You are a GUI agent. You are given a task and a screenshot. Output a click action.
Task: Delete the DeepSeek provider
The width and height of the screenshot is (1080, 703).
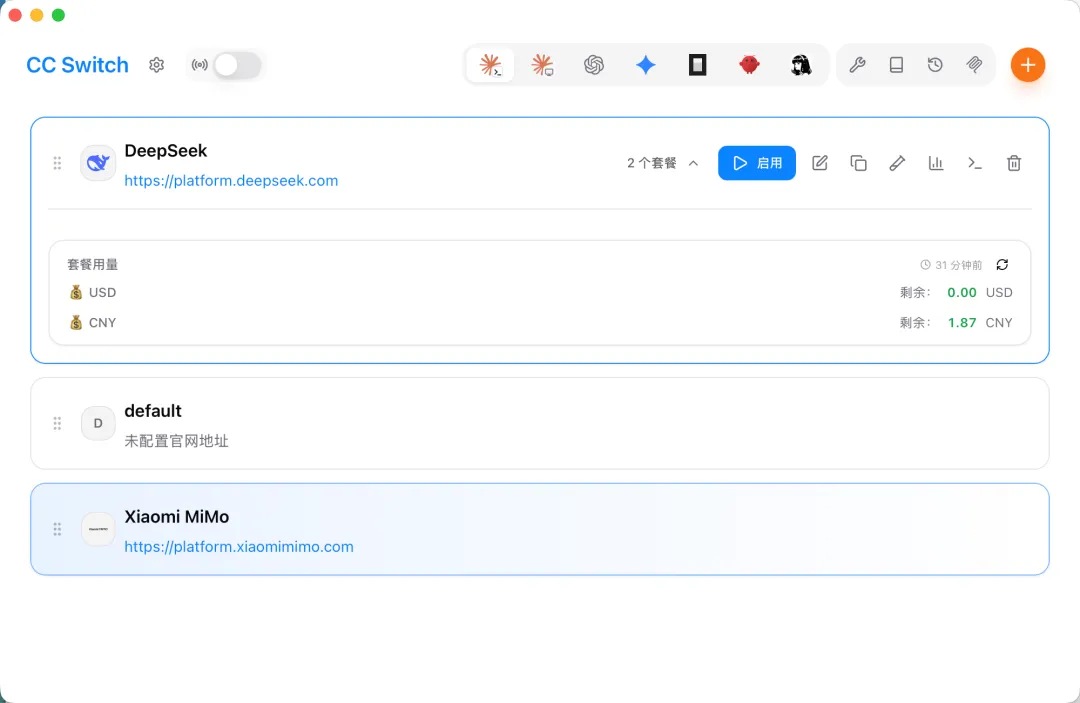(x=1014, y=163)
